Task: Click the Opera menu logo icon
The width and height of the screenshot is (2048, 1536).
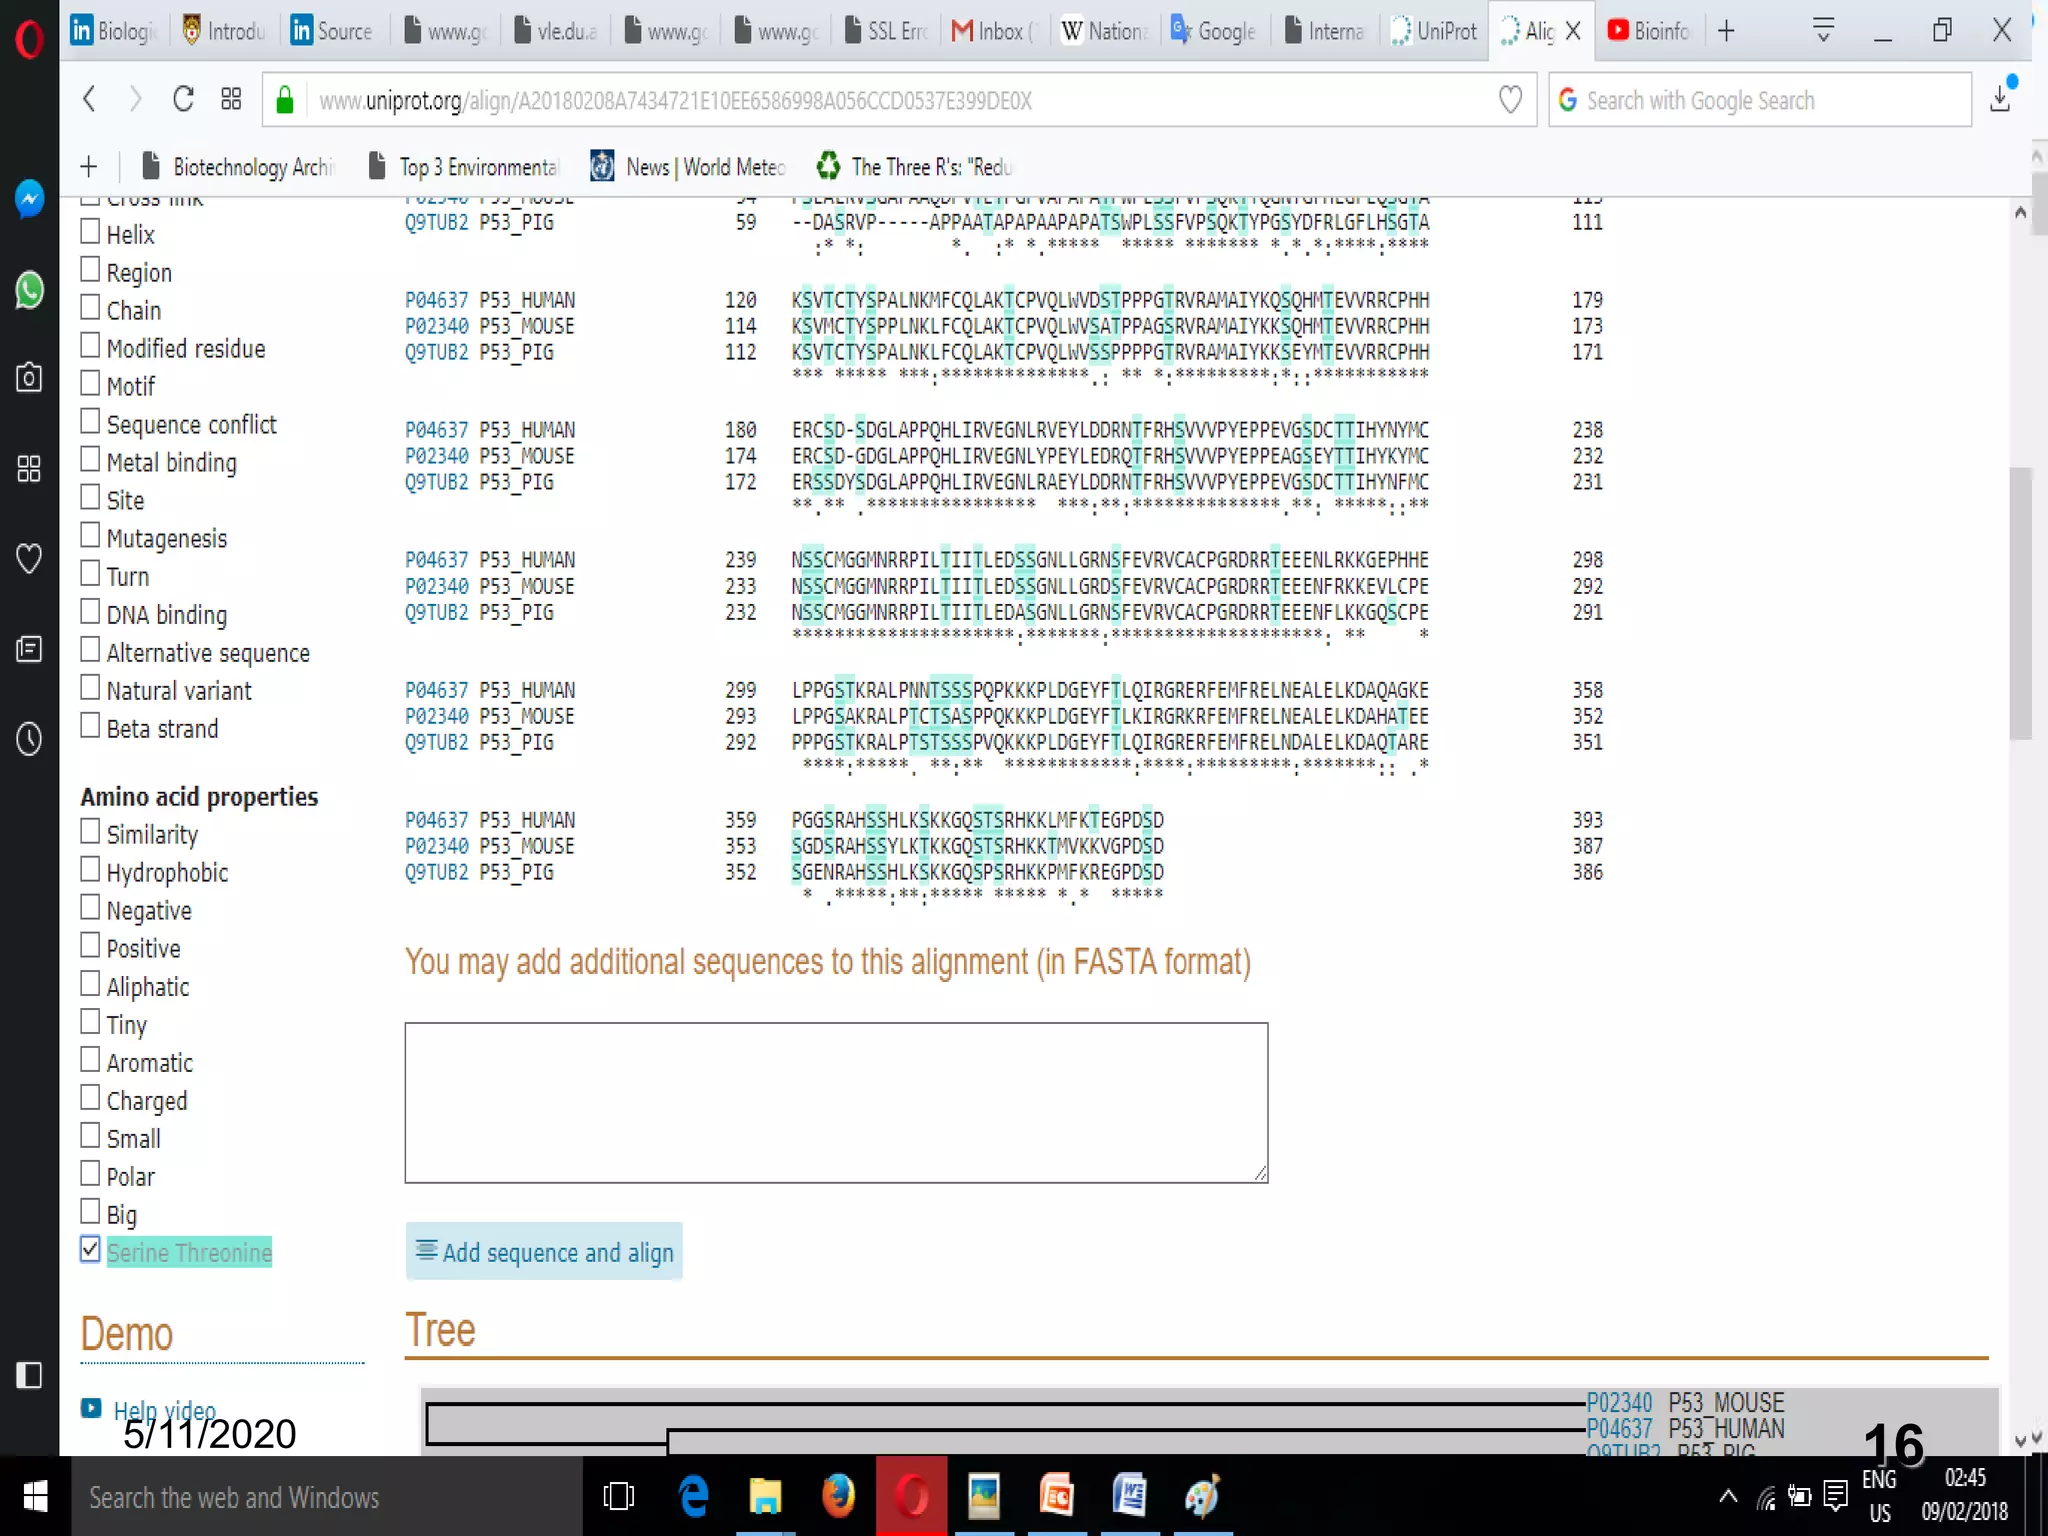Action: pos(29,38)
